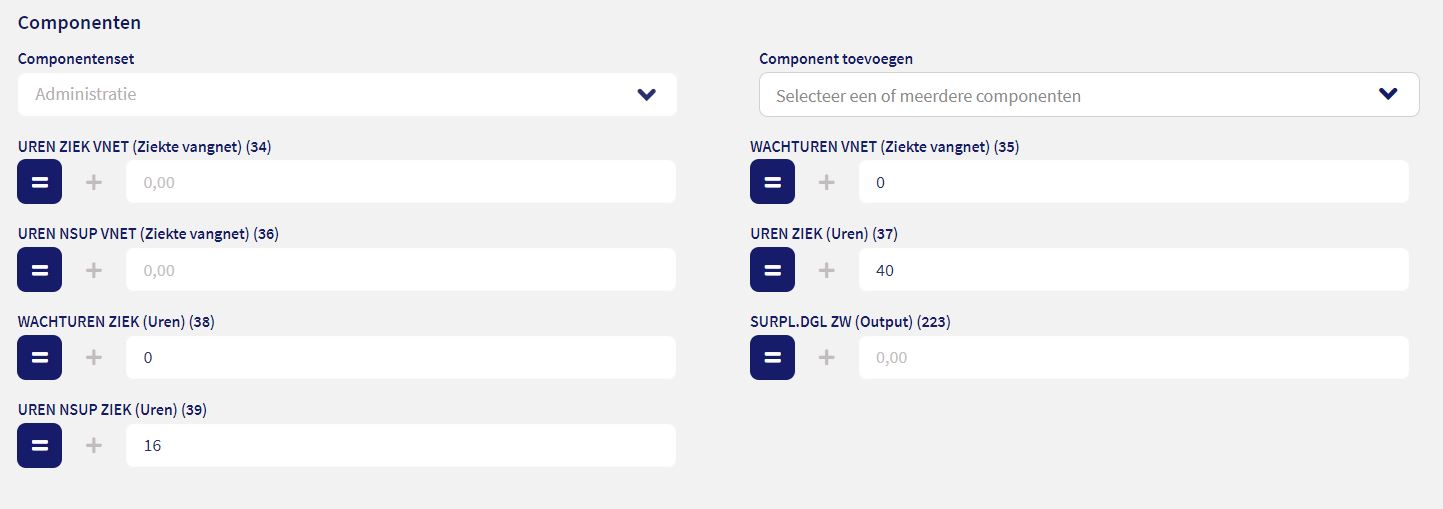Click plus icon for WACHTUREN VNET (35)
1443x509 pixels.
tap(827, 182)
